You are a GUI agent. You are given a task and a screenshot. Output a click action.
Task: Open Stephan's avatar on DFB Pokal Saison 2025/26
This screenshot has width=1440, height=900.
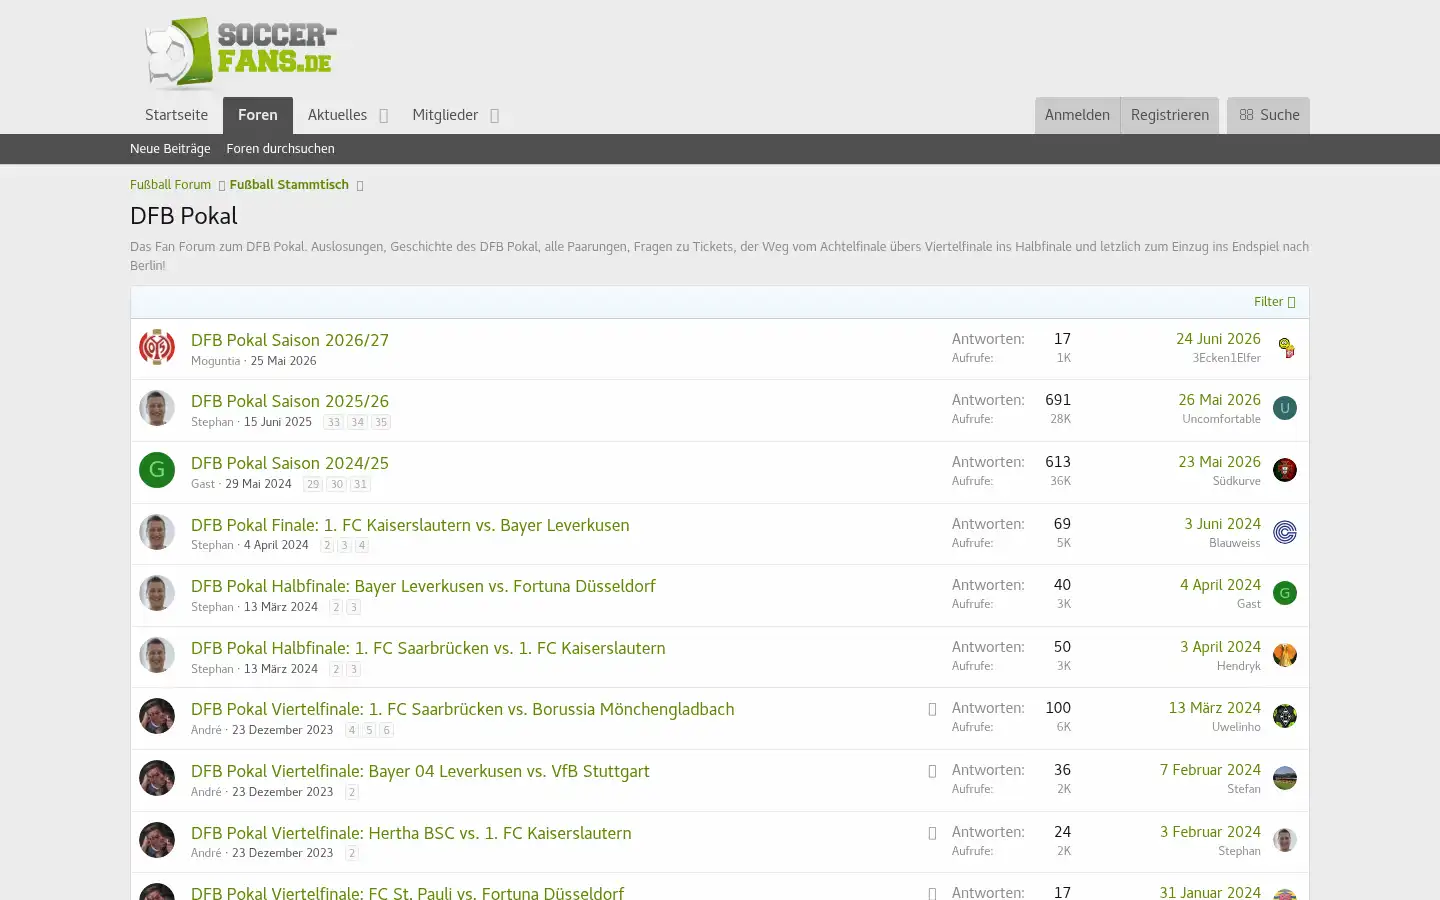[x=157, y=408]
